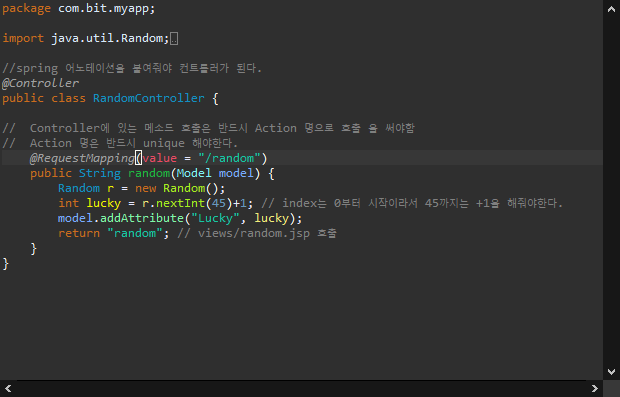Click the horizontal scrollbar track
Viewport: 620px width, 397px height.
[x=301, y=389]
